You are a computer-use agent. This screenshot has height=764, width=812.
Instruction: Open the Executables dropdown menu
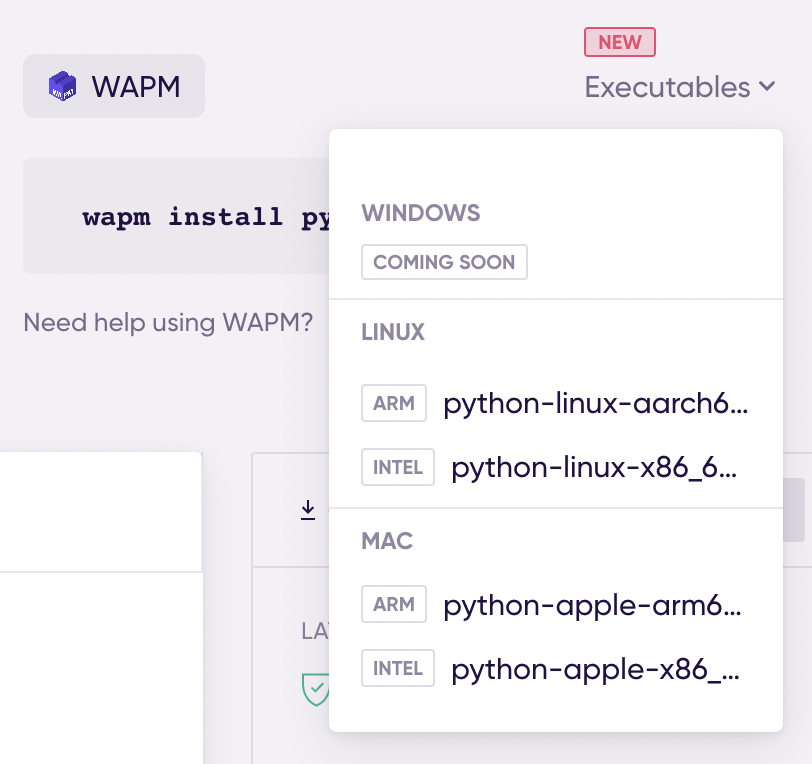pyautogui.click(x=666, y=87)
